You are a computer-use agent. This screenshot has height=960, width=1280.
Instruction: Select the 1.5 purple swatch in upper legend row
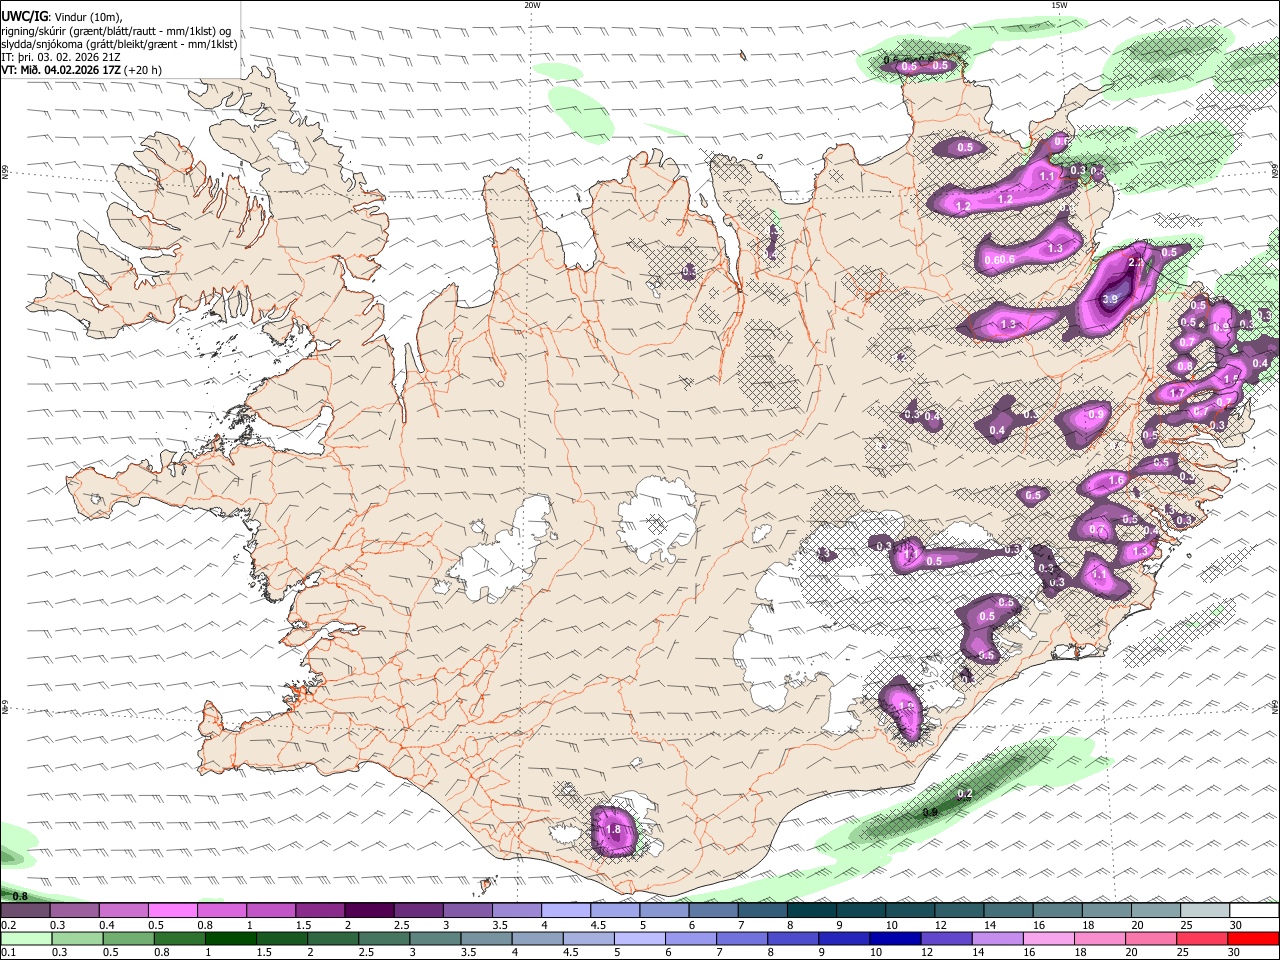(x=320, y=911)
